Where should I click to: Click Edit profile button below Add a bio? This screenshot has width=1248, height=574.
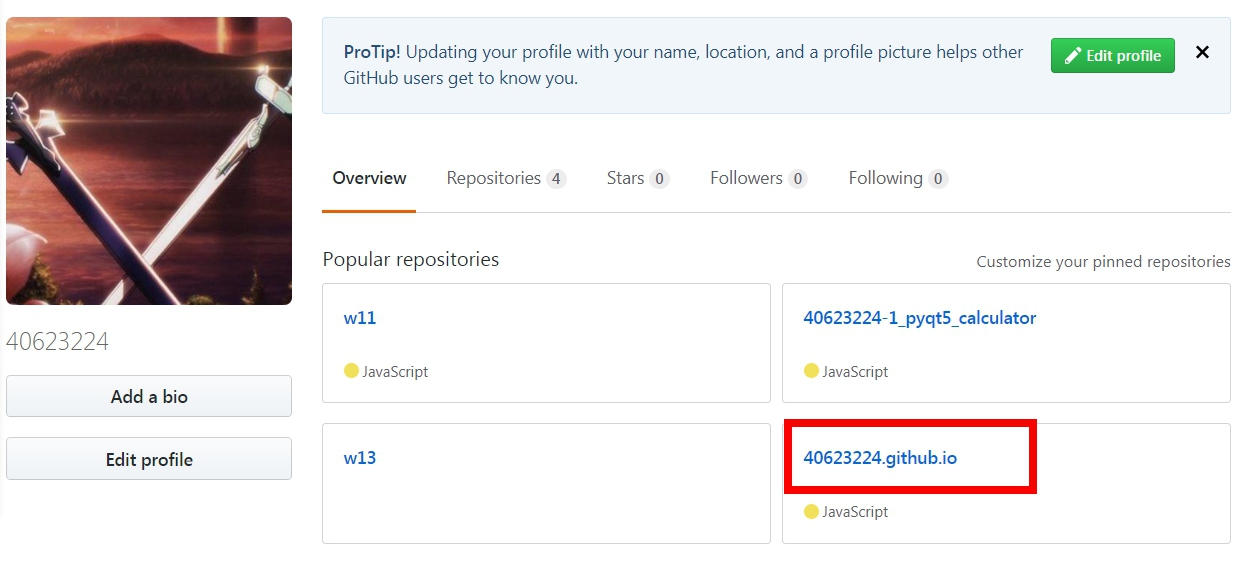tap(149, 459)
